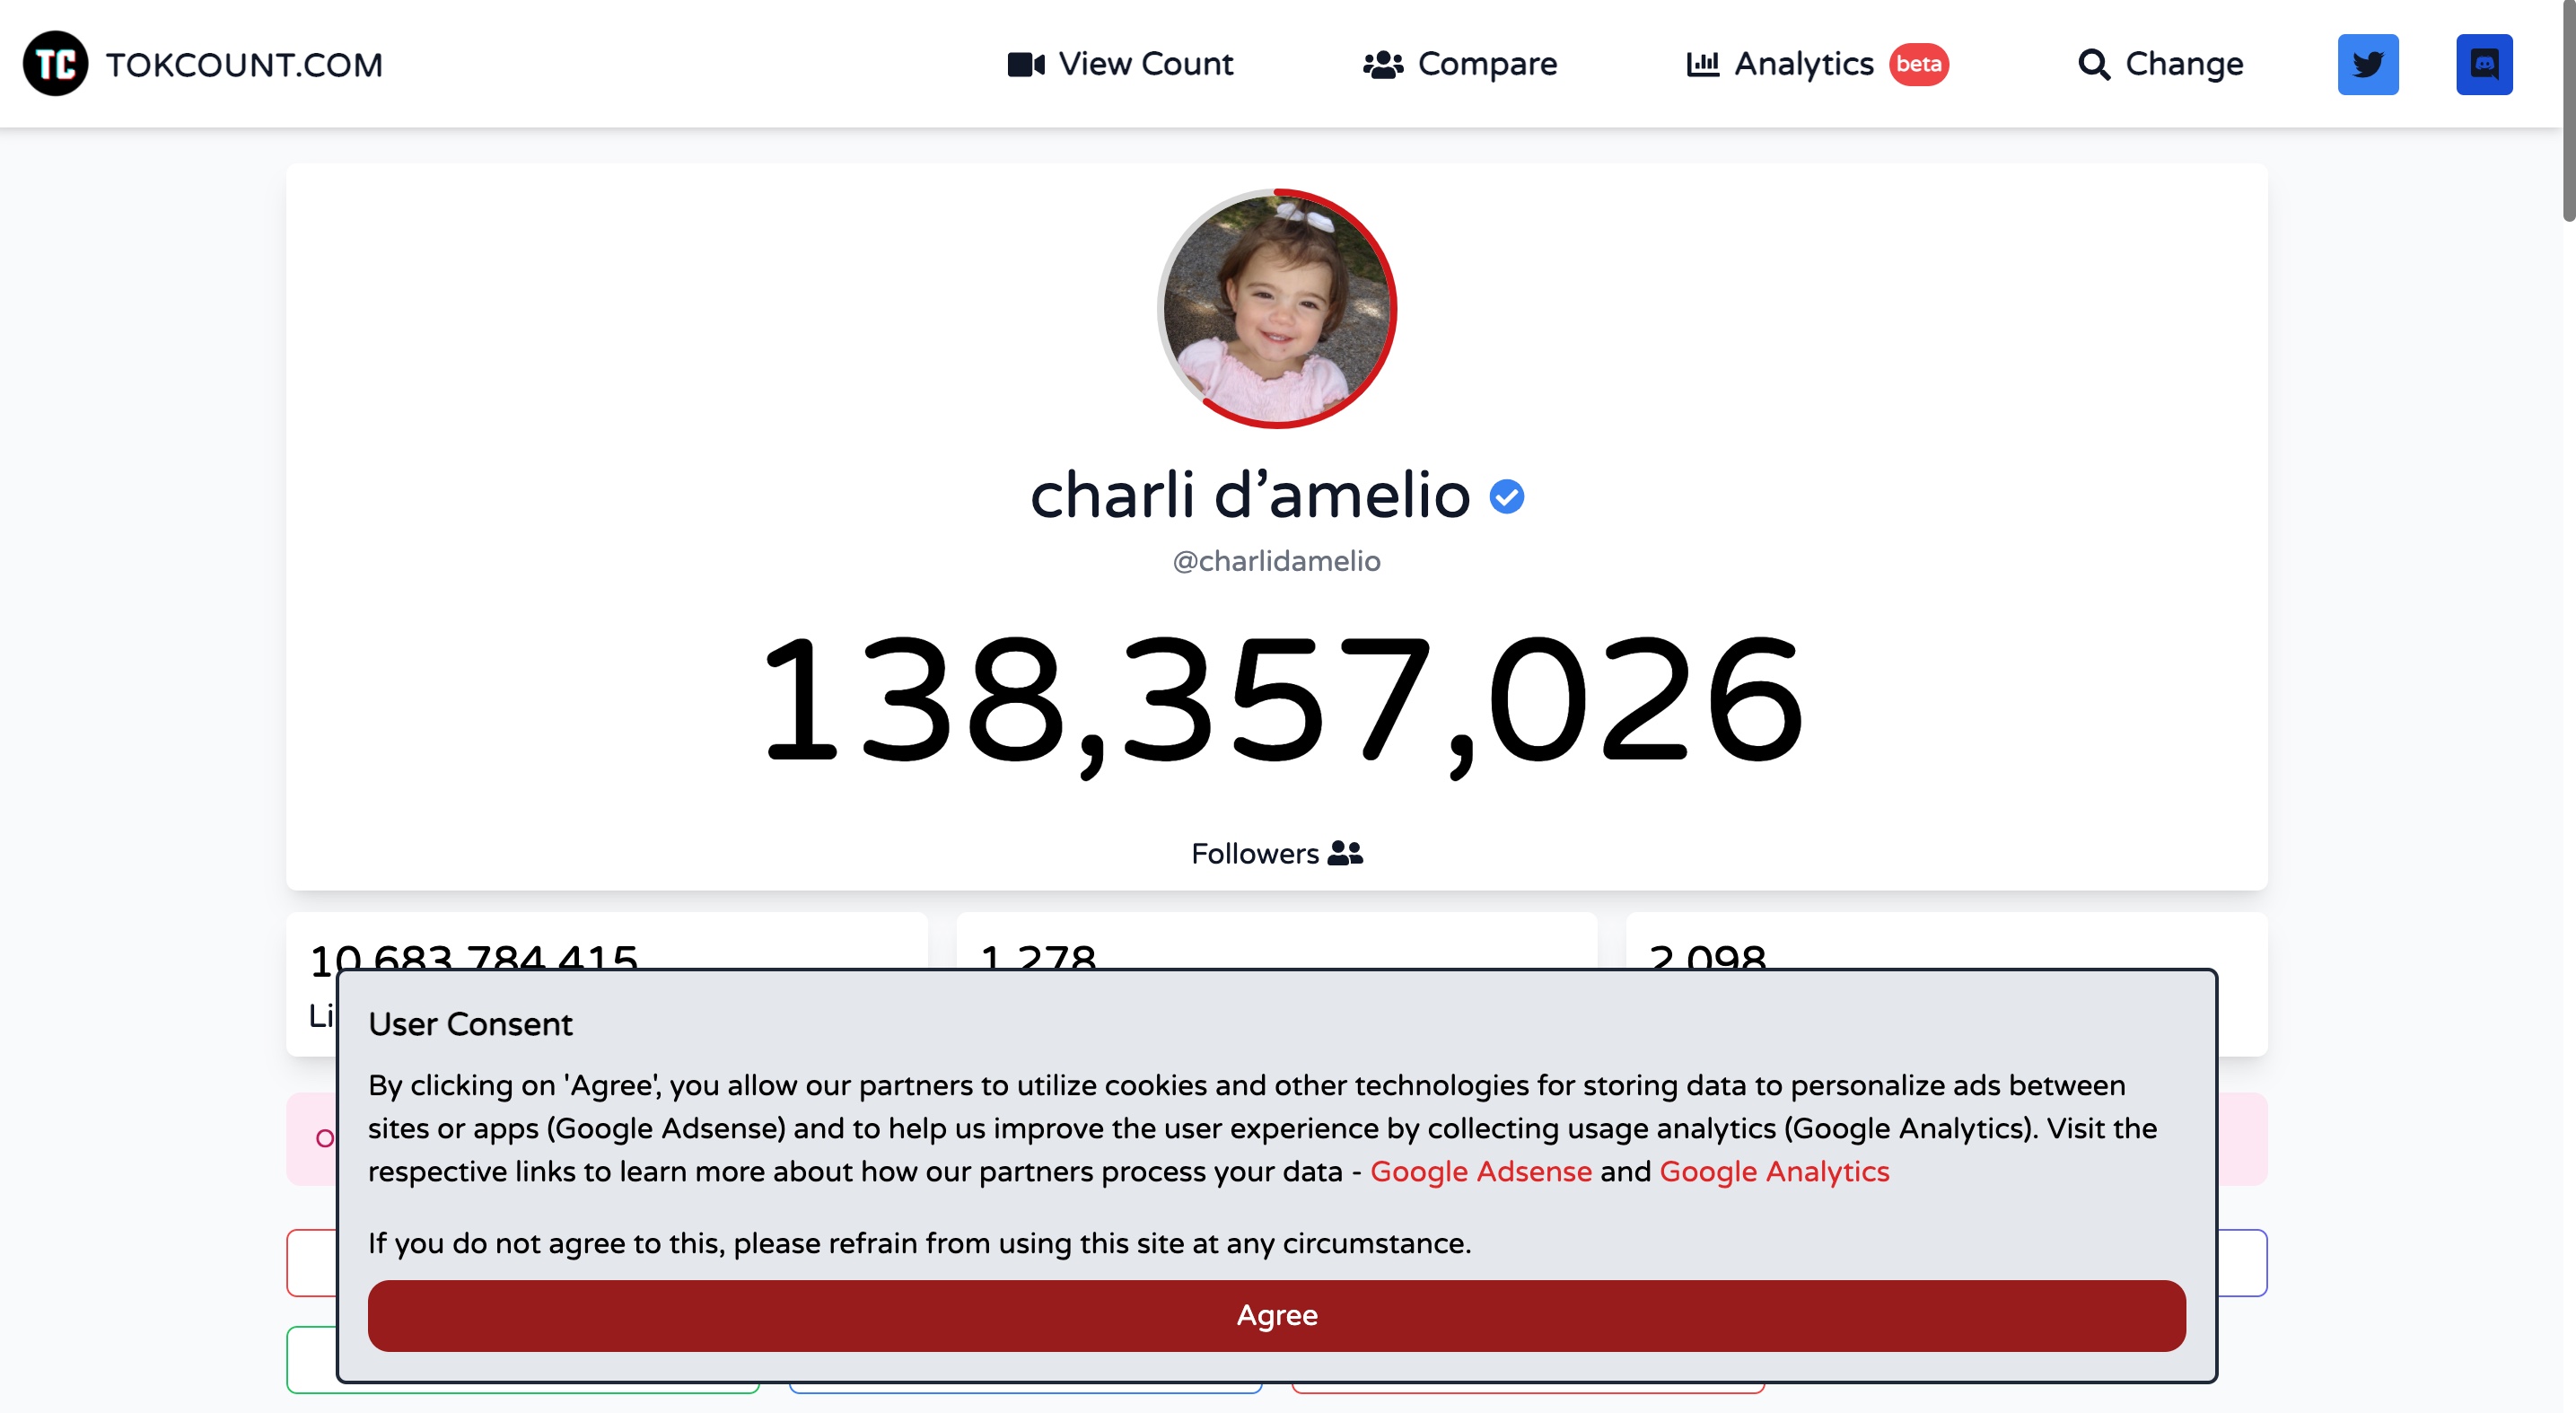2576x1413 pixels.
Task: Click the Compare users group icon
Action: (x=1382, y=65)
